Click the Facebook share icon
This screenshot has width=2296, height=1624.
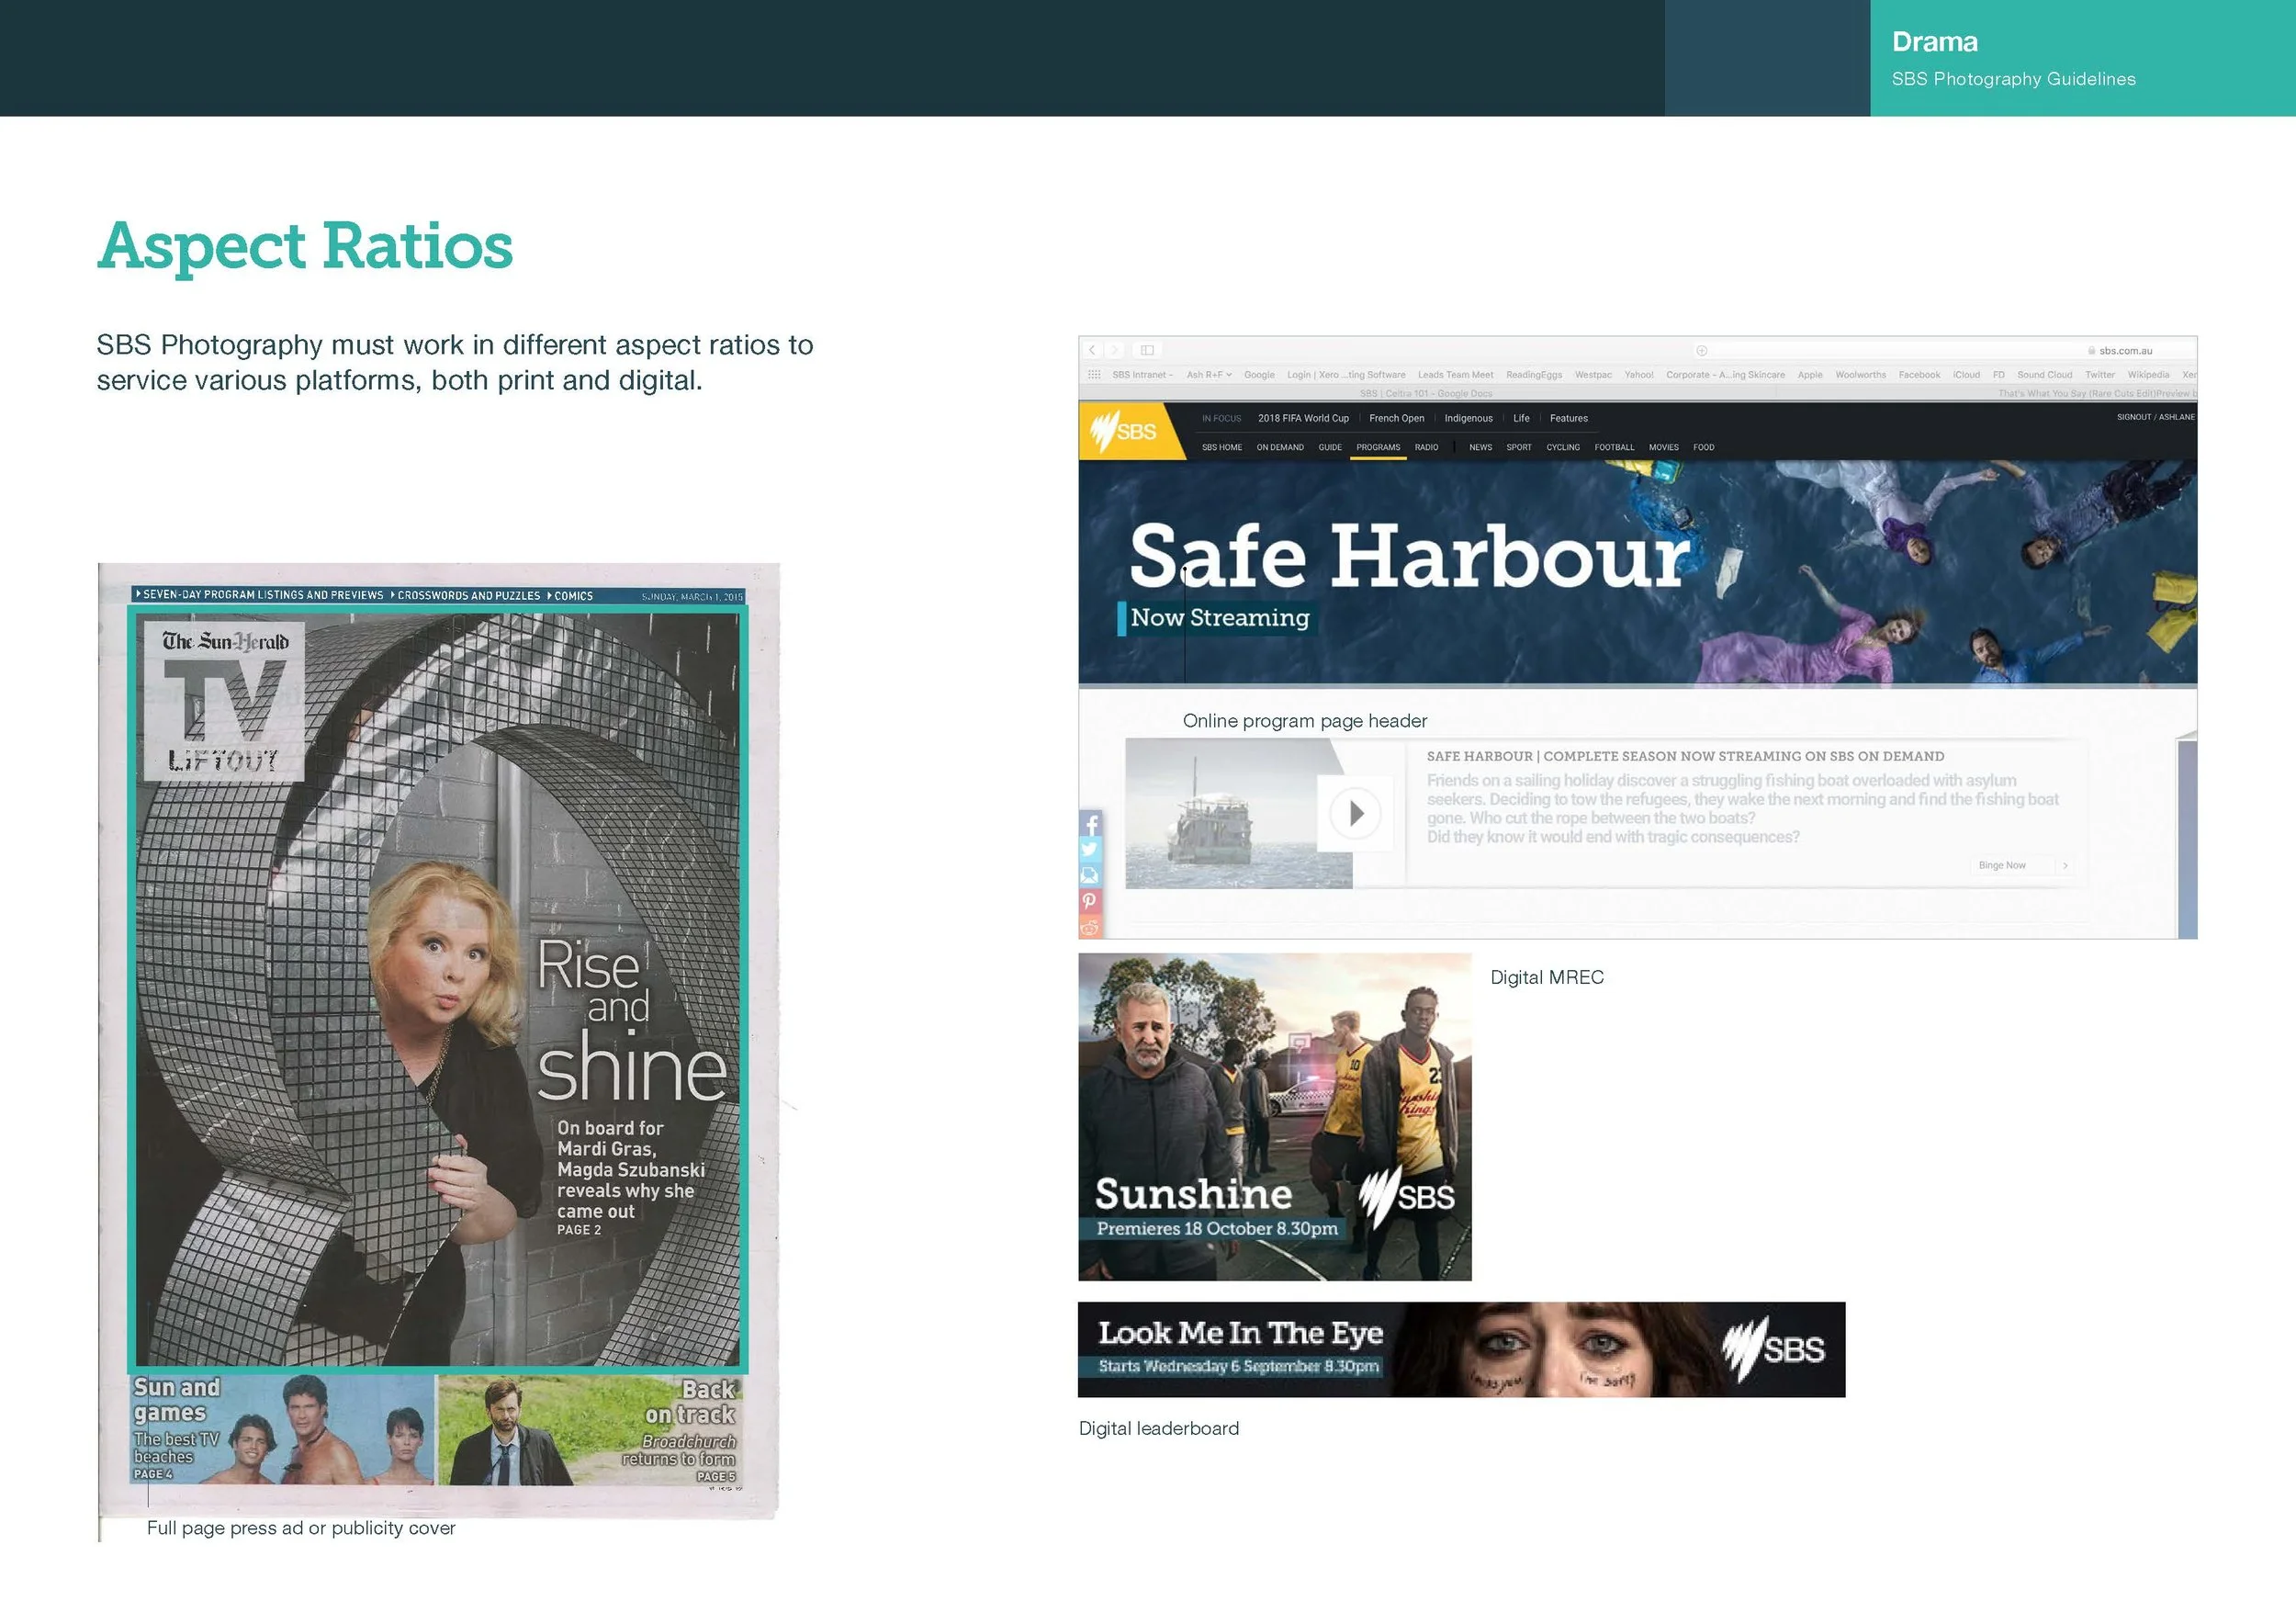click(1090, 824)
